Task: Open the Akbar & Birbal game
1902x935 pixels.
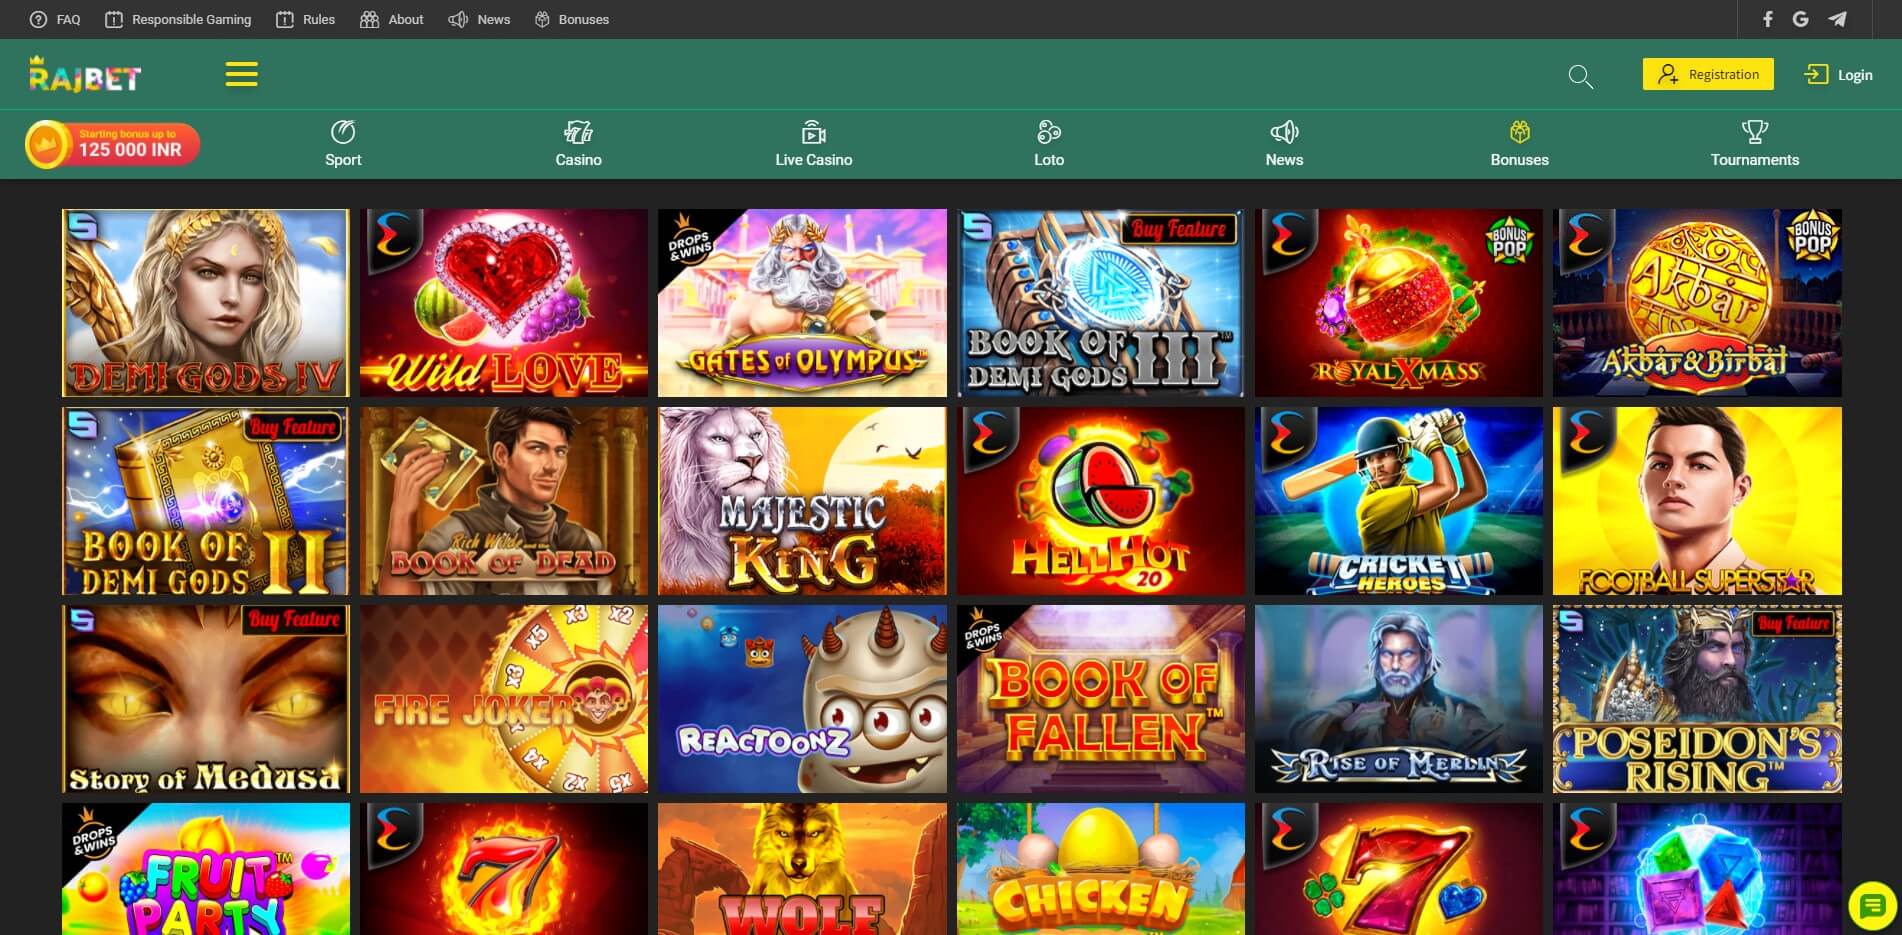Action: coord(1697,303)
